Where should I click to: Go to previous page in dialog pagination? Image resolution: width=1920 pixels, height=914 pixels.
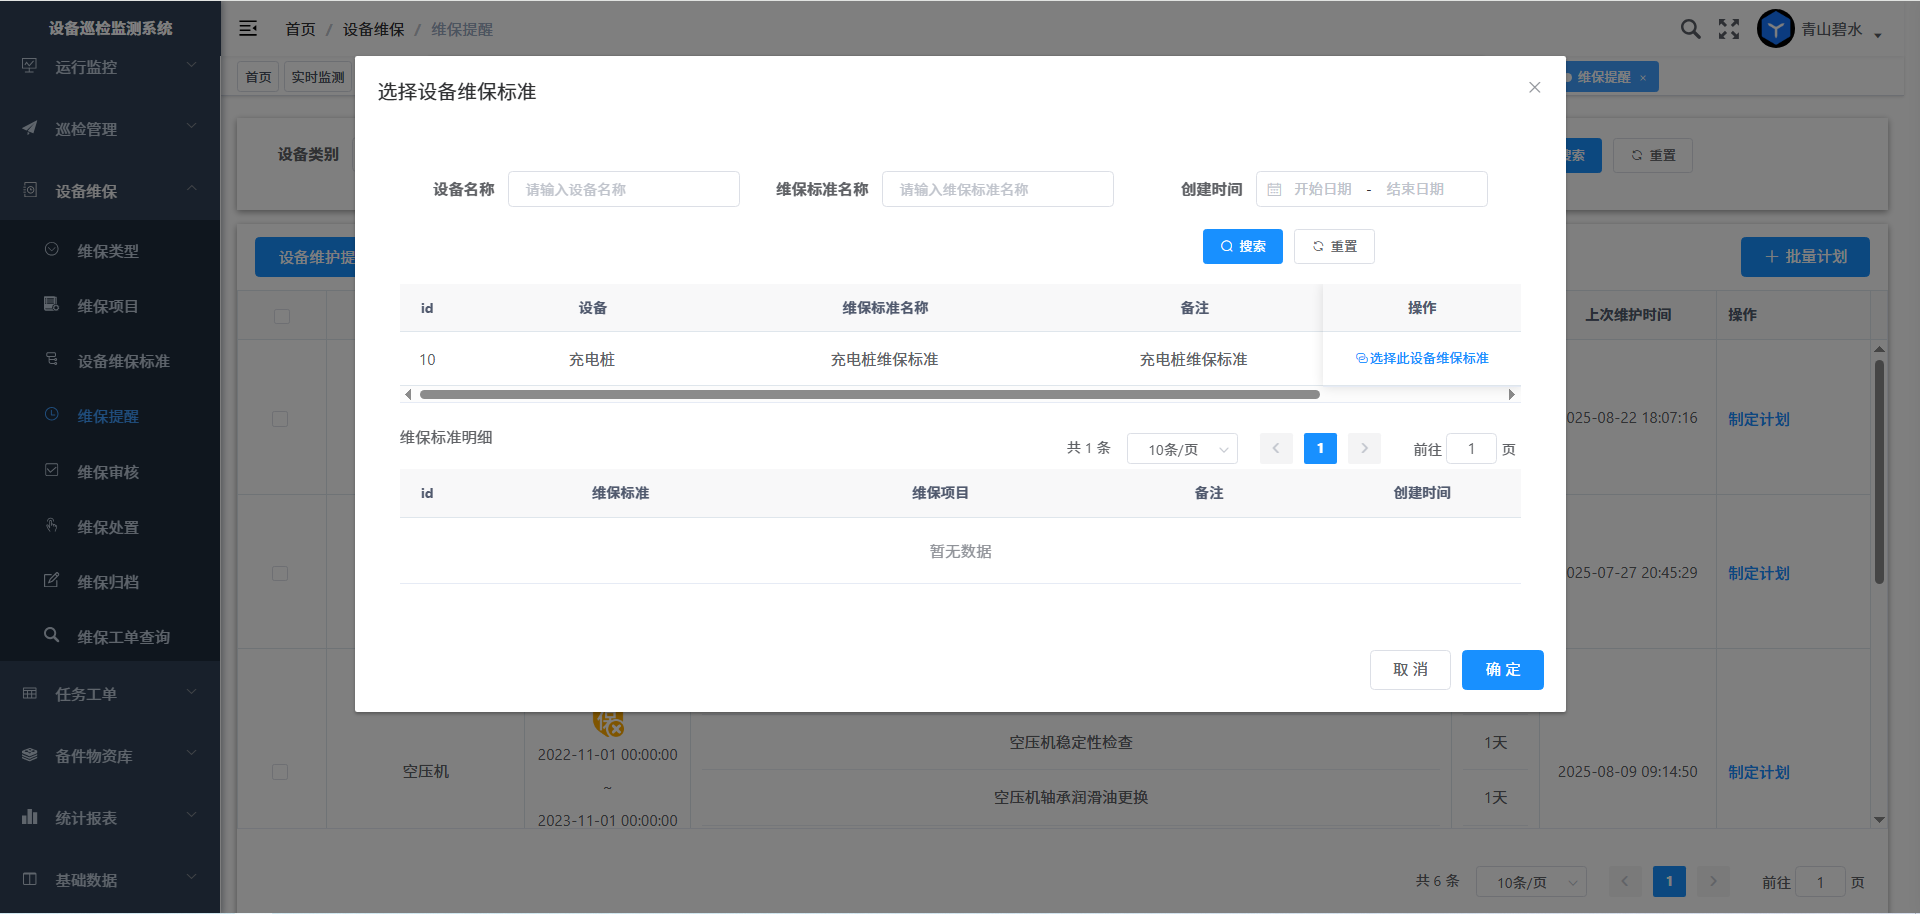1276,449
